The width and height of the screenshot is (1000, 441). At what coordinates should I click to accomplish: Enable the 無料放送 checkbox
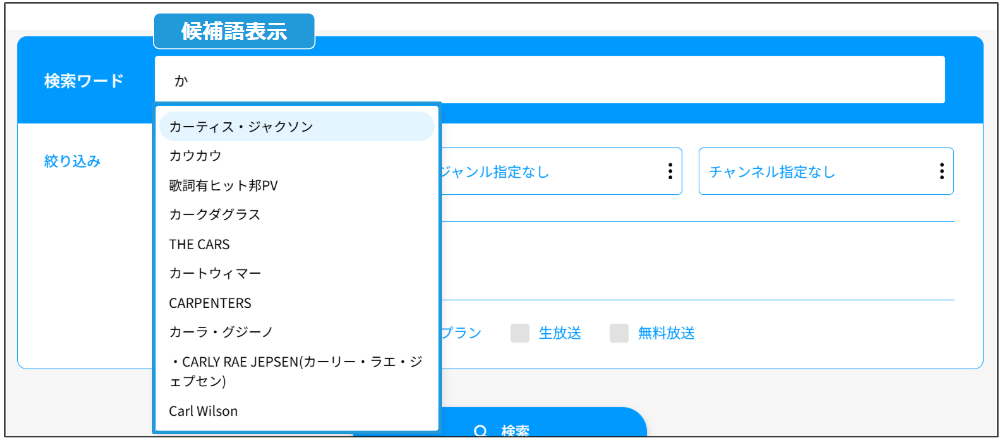(619, 333)
